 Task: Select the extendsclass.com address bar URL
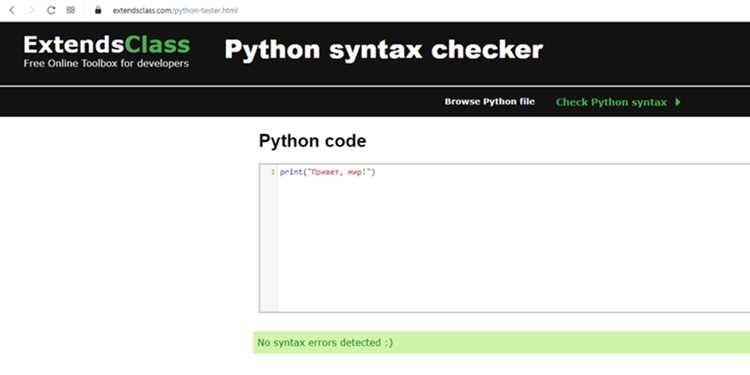175,11
